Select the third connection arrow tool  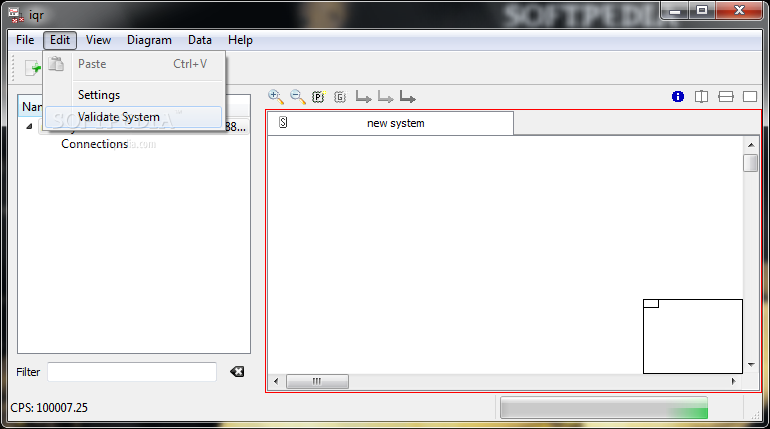[408, 97]
